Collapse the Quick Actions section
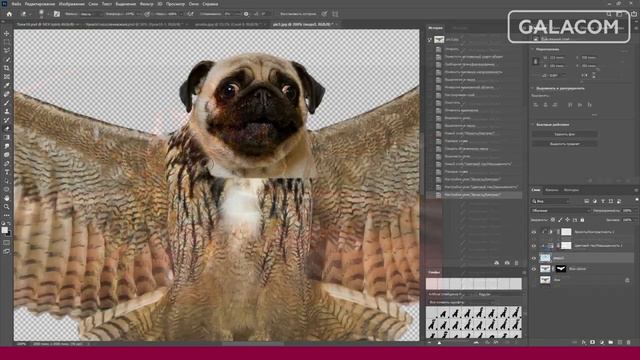The width and height of the screenshot is (640, 360). pyautogui.click(x=533, y=124)
